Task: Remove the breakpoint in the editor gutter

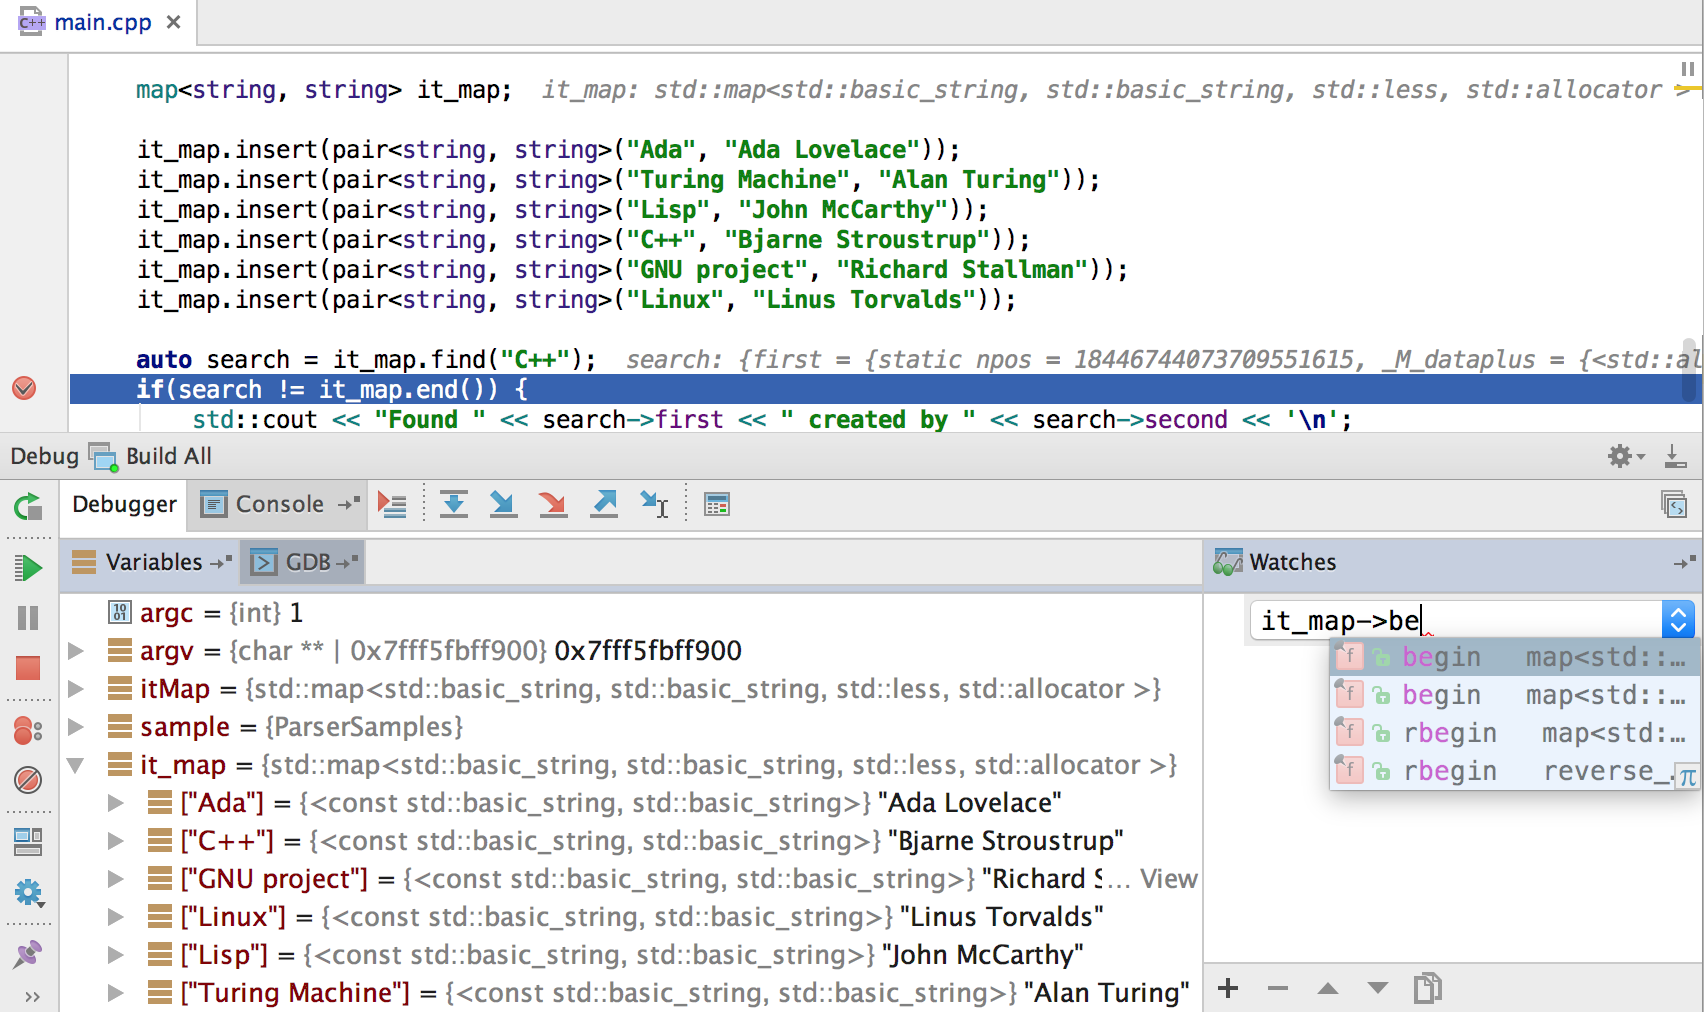Action: click(x=24, y=389)
